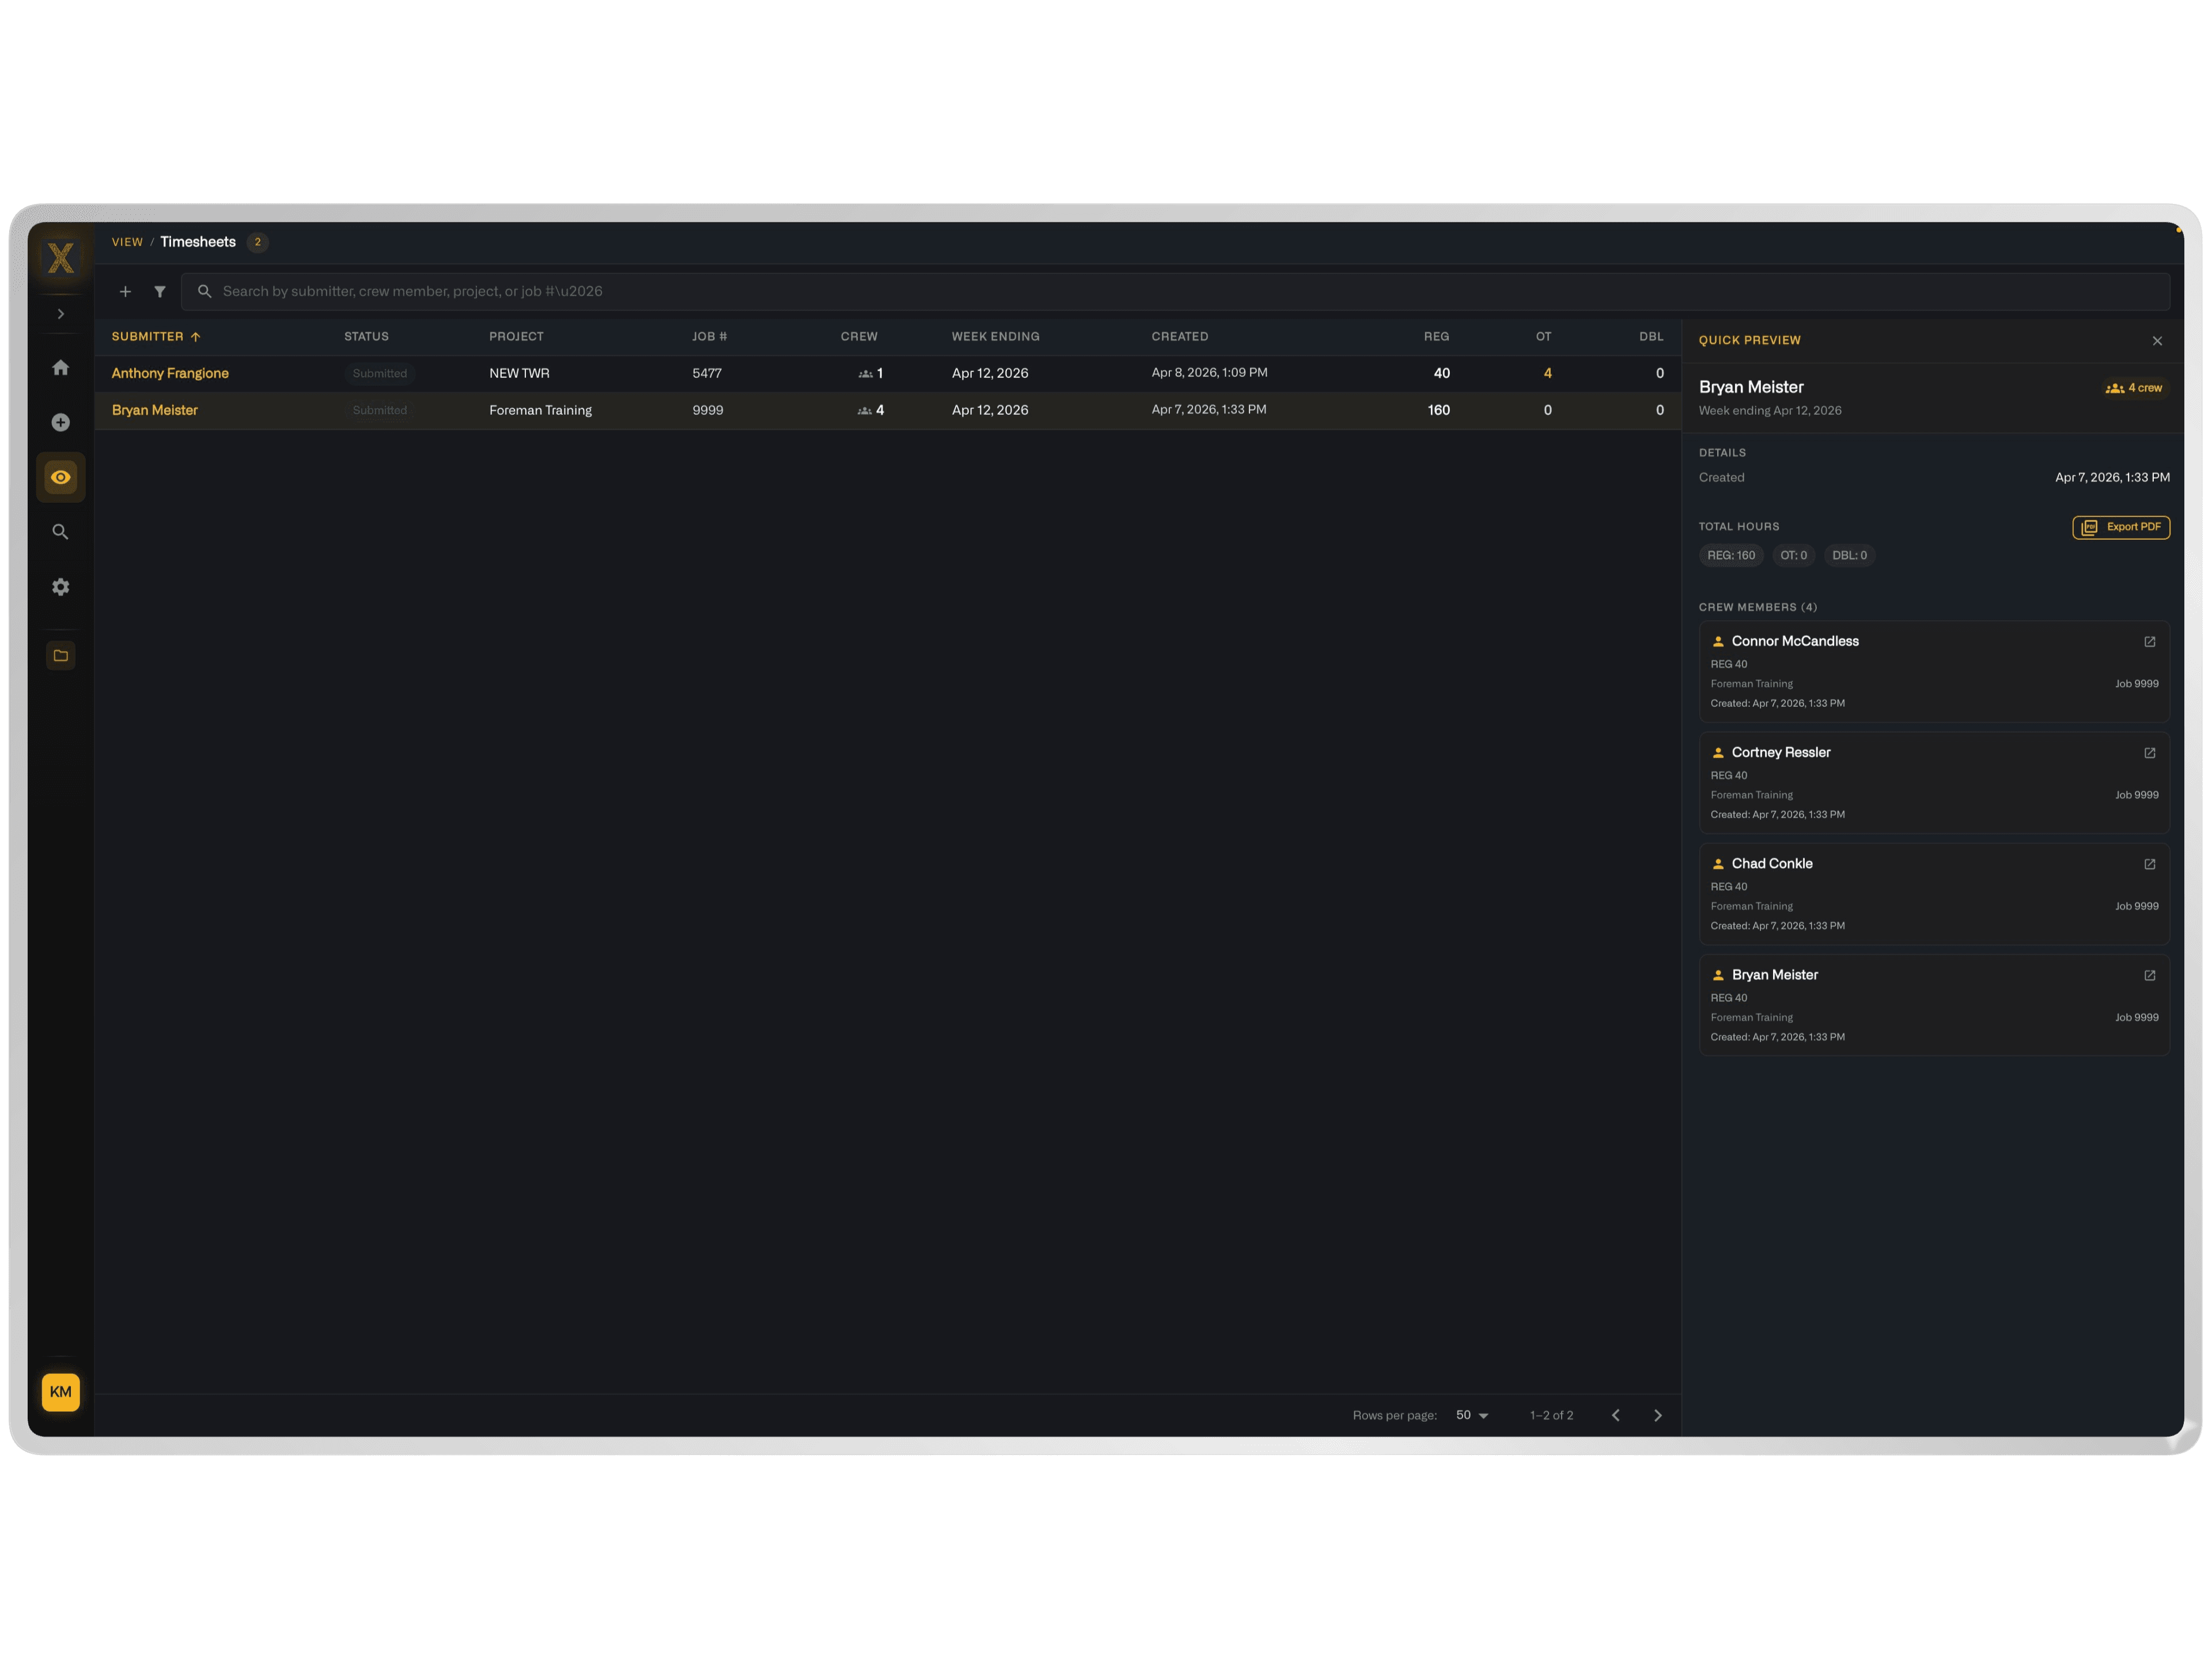Screen dimensions: 2212x1659
Task: Click the Quick Preview Created date value
Action: [x=2112, y=478]
